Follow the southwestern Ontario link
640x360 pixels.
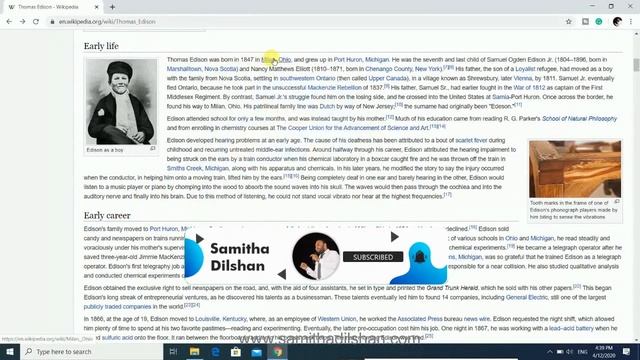307,78
